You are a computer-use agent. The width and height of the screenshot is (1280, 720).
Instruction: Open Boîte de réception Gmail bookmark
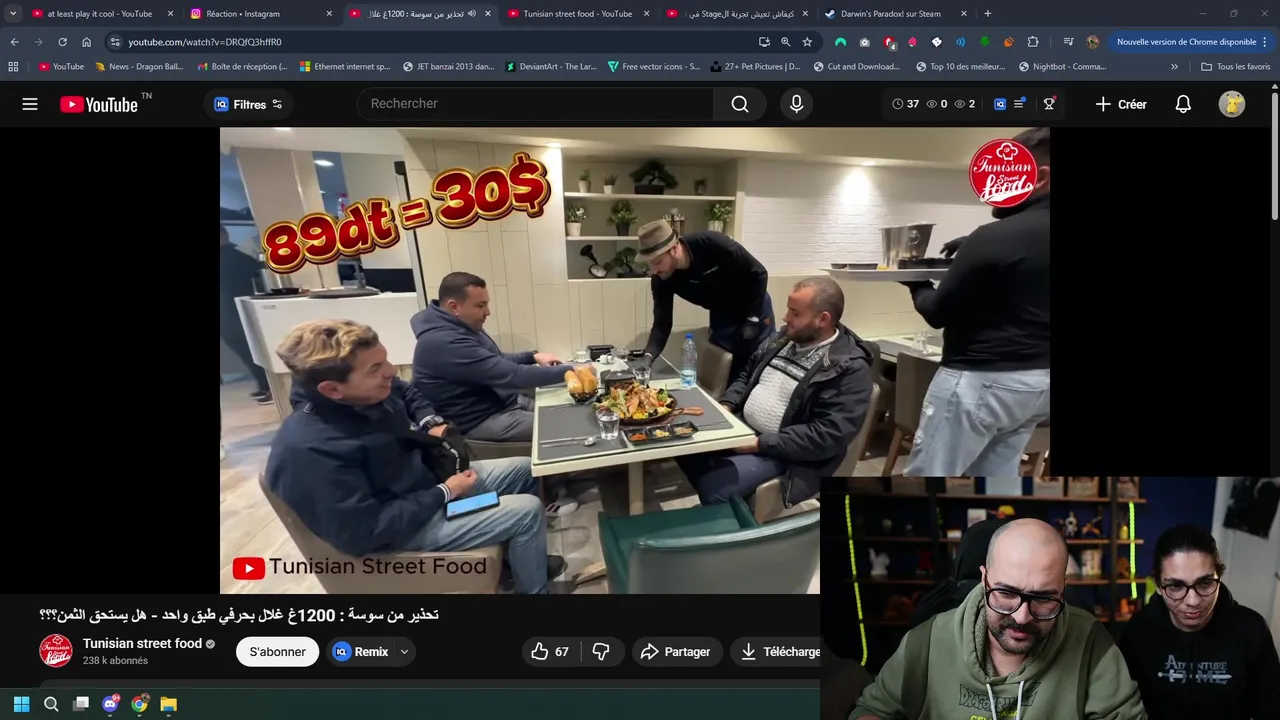coord(242,67)
